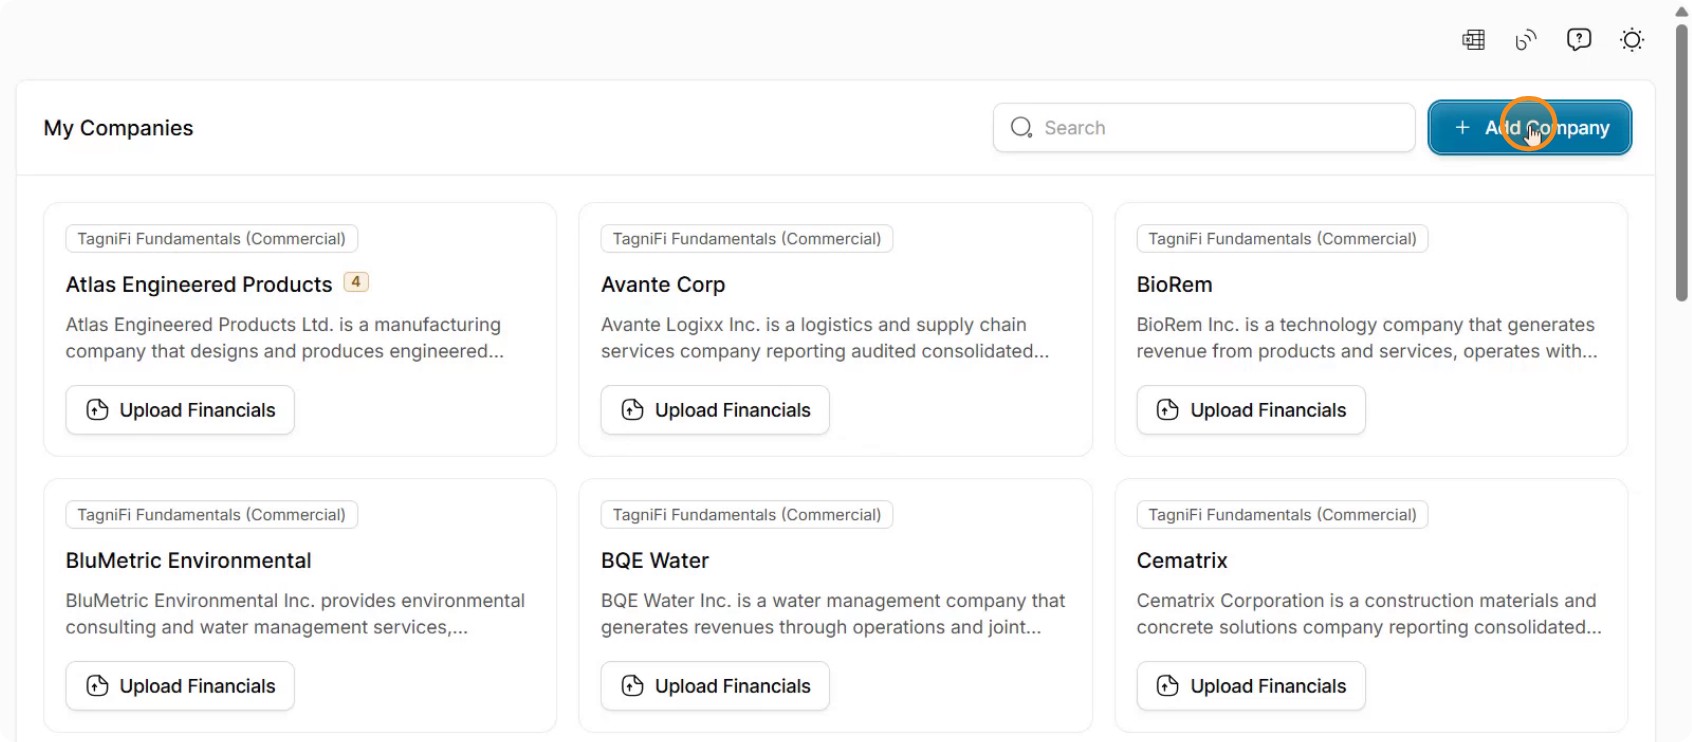Click TagniFi Fundamentals tag on BluMetric card
The image size is (1692, 742).
tap(212, 515)
